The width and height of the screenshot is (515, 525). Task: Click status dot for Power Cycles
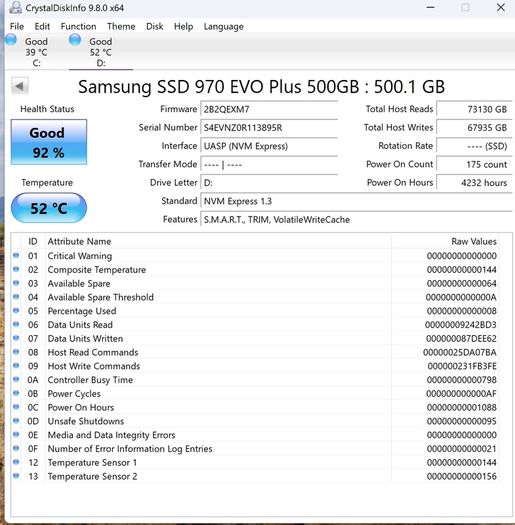[16, 393]
